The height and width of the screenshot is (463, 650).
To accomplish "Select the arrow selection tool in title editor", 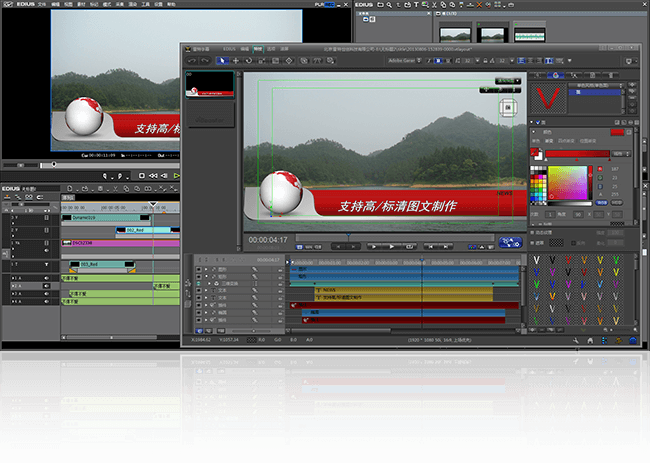I will tap(222, 60).
